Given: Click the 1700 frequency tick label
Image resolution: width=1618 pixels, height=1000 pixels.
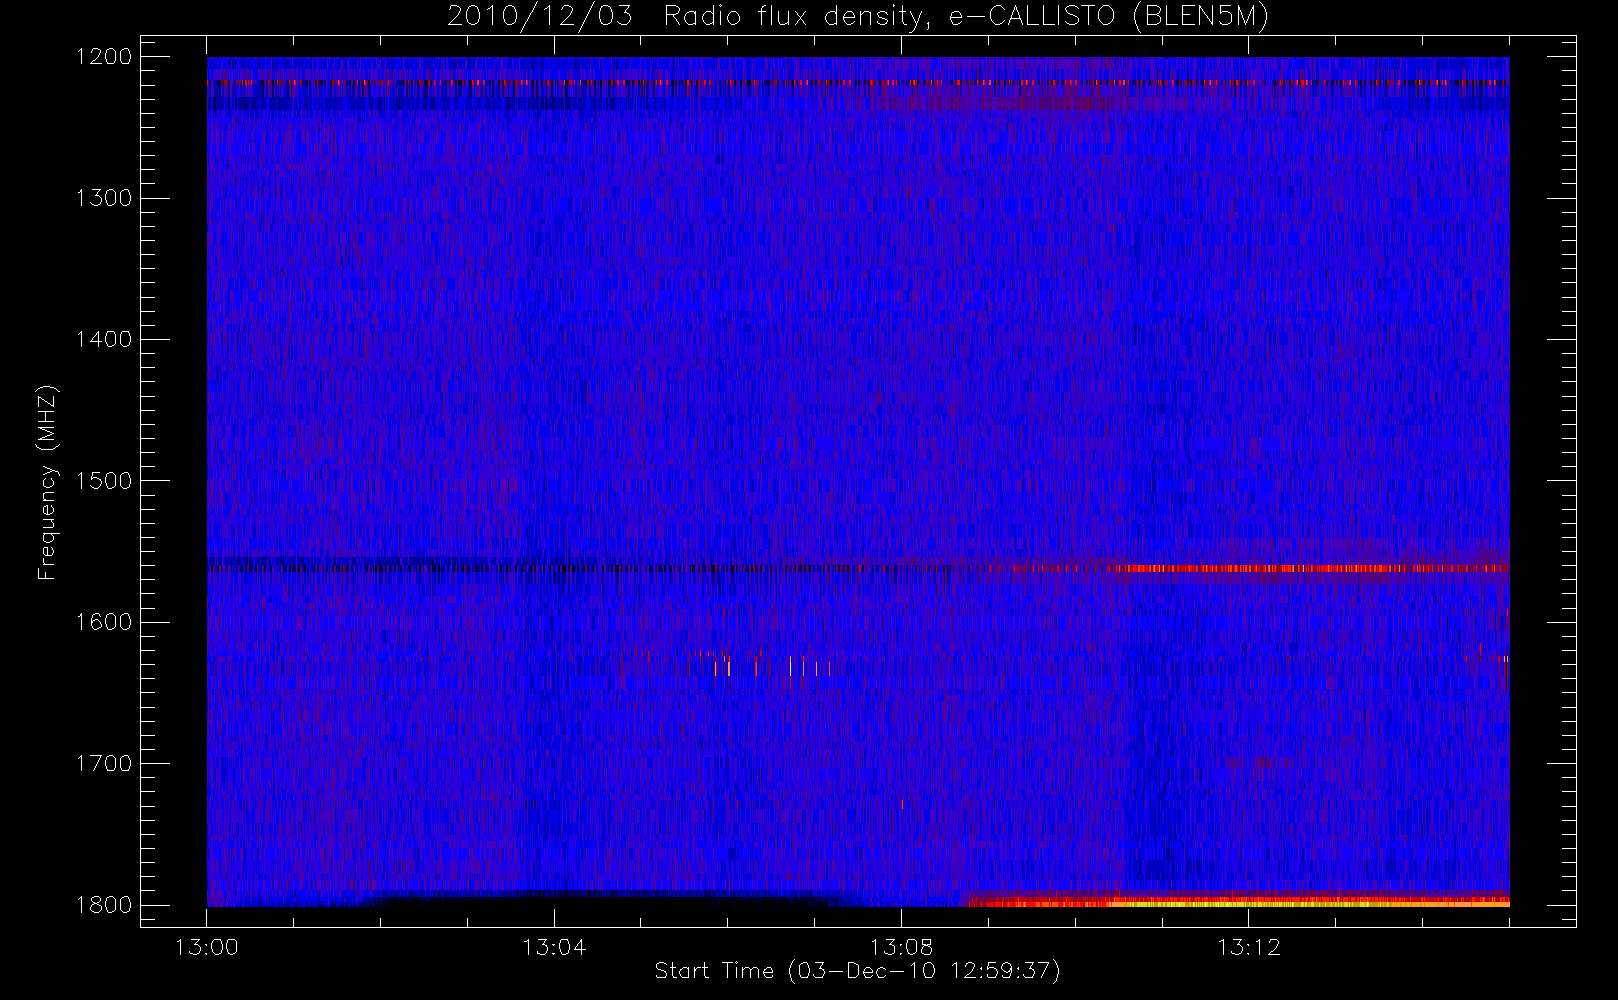Looking at the screenshot, I should (104, 763).
